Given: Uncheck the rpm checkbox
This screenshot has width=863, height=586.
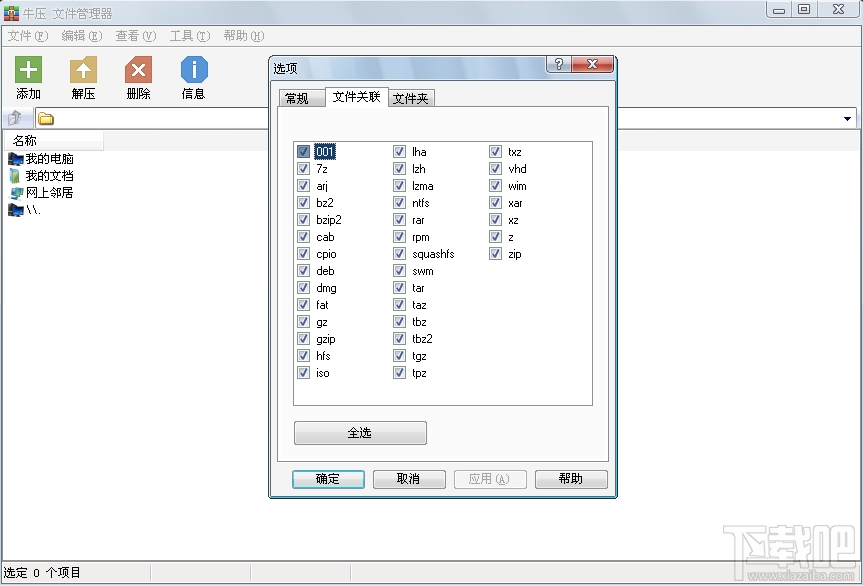Looking at the screenshot, I should tap(400, 237).
